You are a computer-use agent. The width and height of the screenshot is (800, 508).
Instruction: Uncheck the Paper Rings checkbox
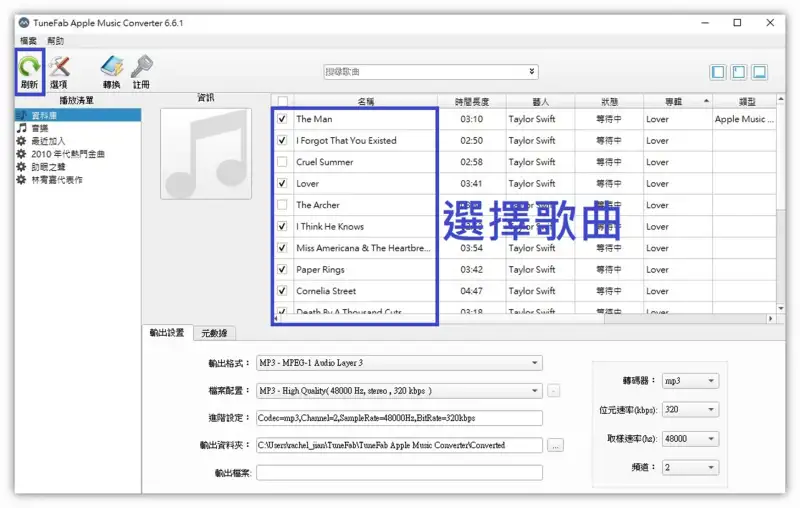pyautogui.click(x=282, y=269)
